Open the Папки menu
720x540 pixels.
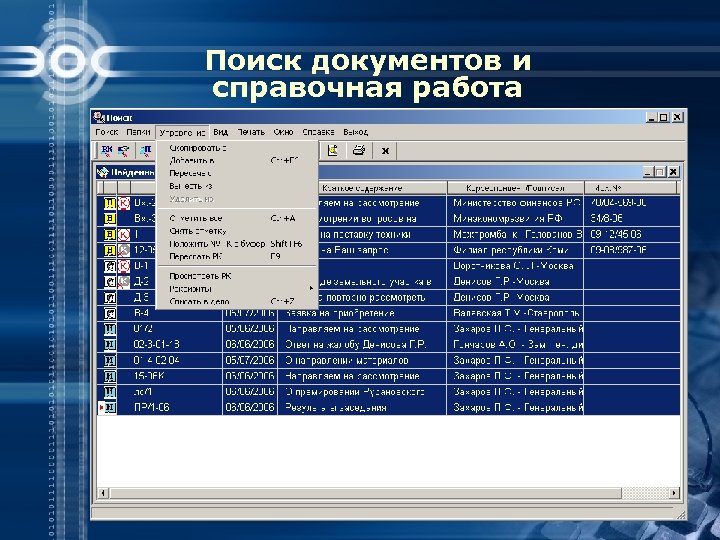click(x=138, y=132)
